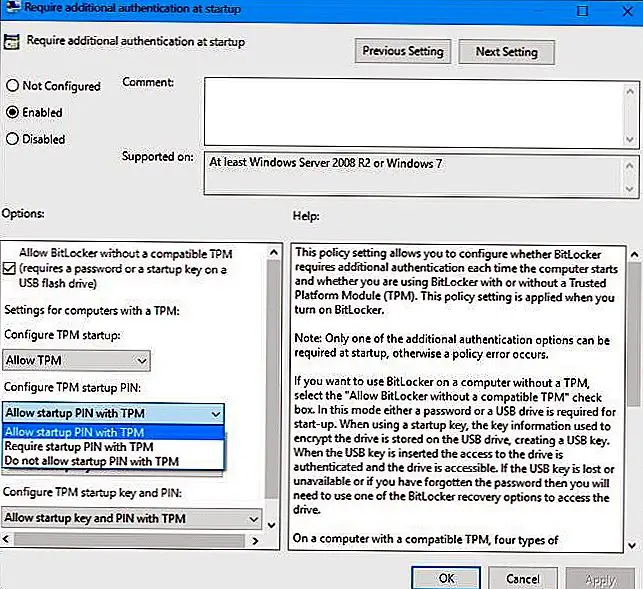Choose Require startup PIN with TPM option
The height and width of the screenshot is (589, 643).
coord(79,447)
